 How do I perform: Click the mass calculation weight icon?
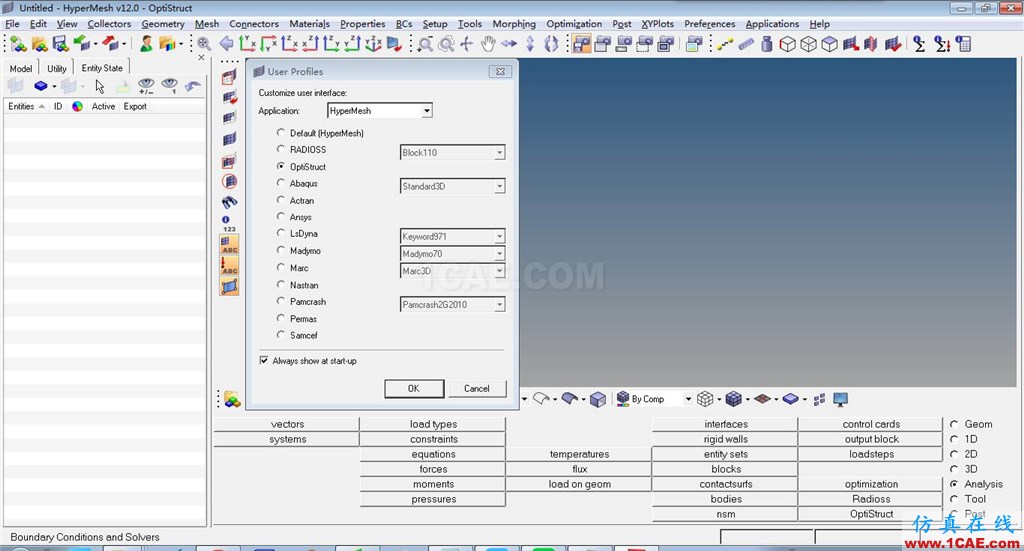click(767, 44)
